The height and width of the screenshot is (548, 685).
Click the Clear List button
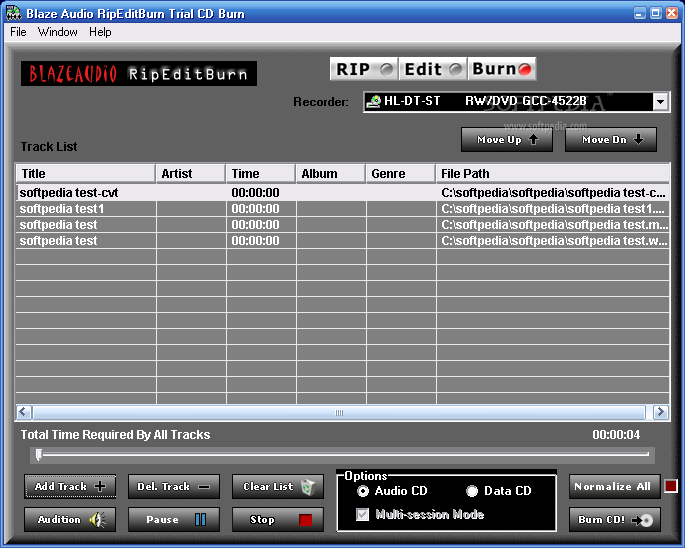(x=278, y=486)
